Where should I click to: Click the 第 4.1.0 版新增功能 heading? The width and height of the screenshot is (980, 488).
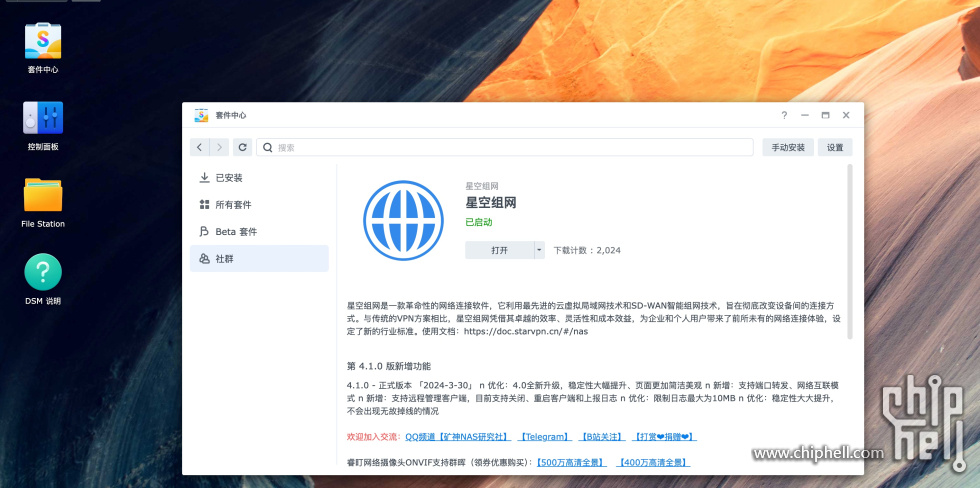389,366
